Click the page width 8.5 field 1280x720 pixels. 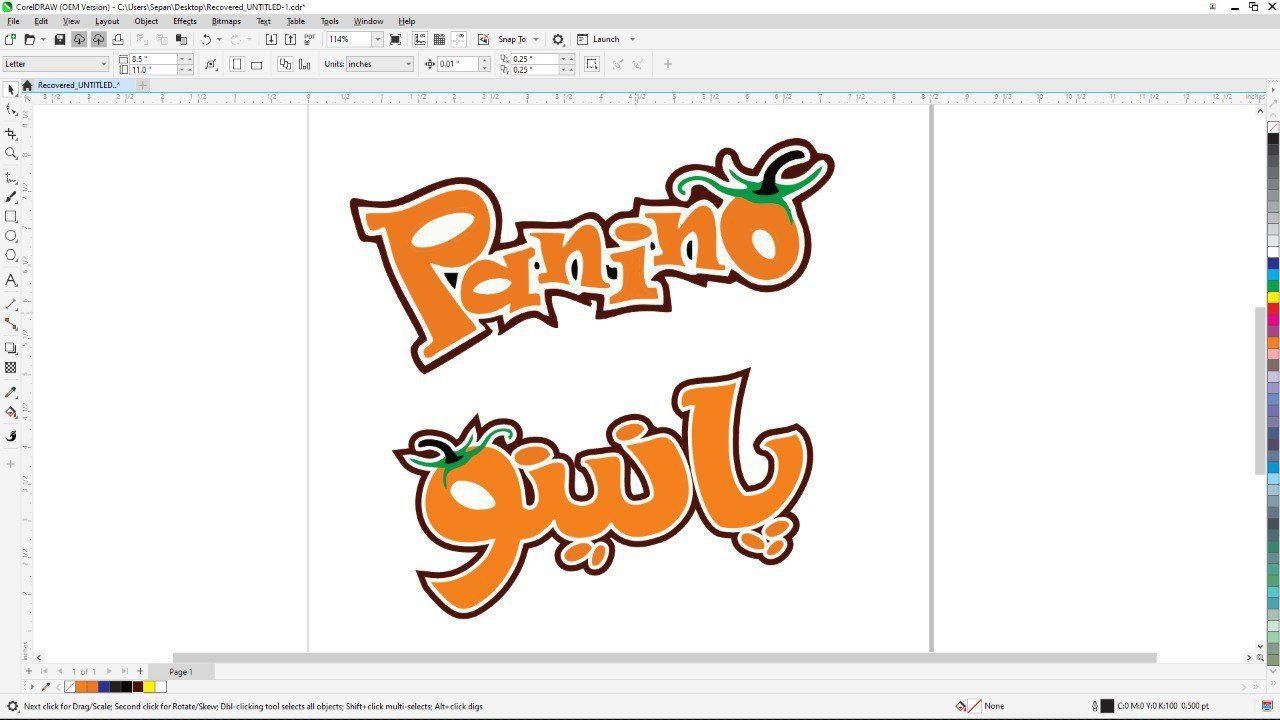tap(154, 59)
